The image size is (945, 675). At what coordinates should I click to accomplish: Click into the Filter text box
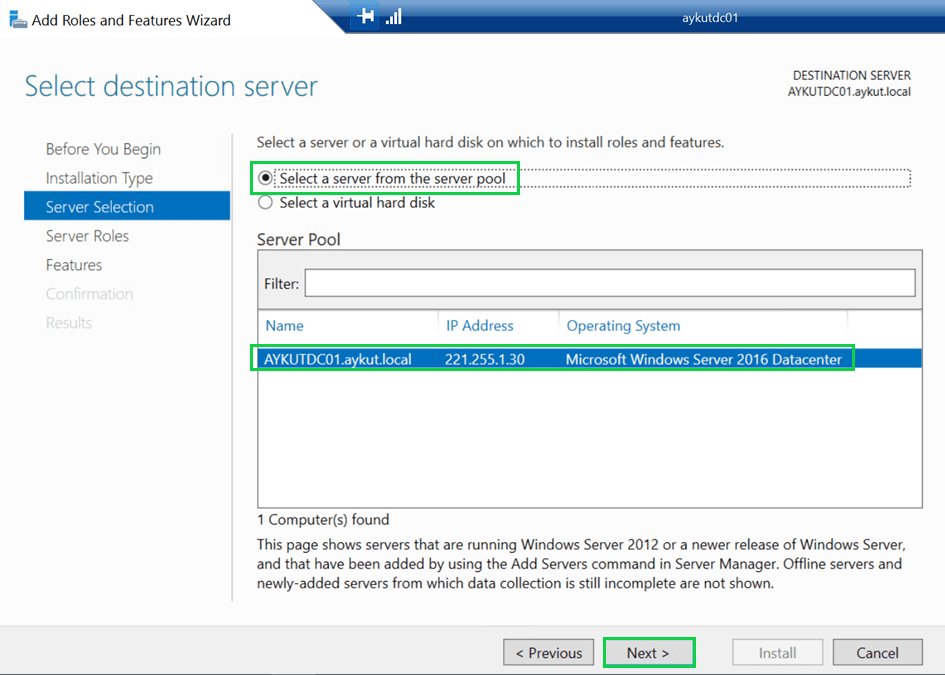pyautogui.click(x=609, y=283)
